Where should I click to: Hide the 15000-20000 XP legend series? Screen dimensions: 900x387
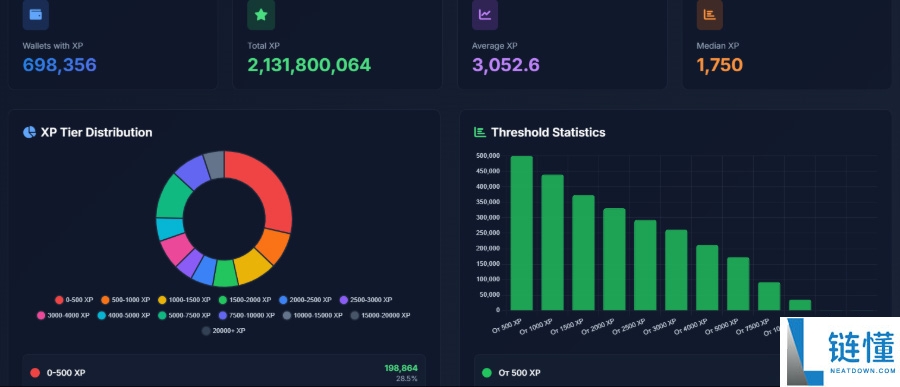(x=381, y=315)
